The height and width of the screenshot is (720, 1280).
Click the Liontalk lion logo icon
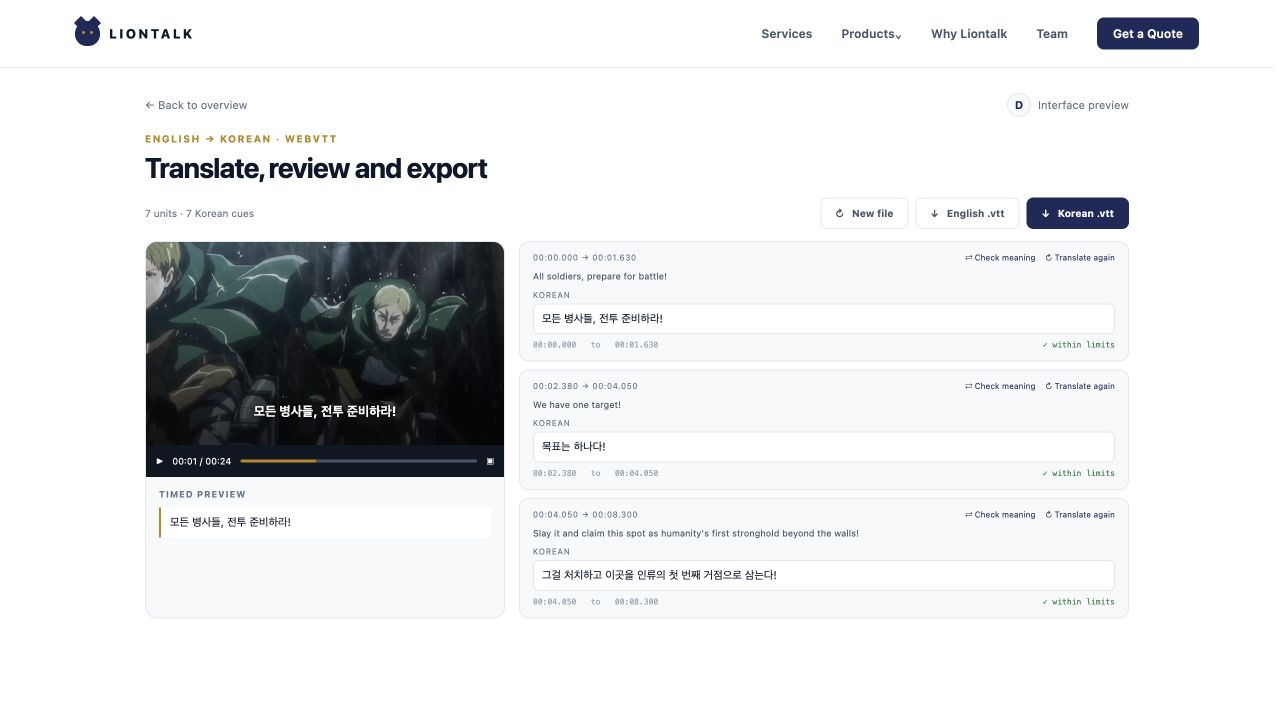click(x=87, y=32)
